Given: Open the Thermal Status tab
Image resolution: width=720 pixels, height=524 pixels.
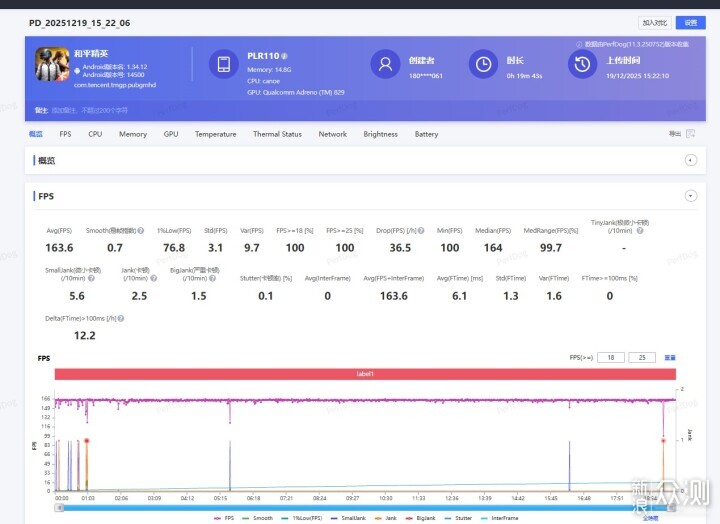Looking at the screenshot, I should click(x=277, y=134).
